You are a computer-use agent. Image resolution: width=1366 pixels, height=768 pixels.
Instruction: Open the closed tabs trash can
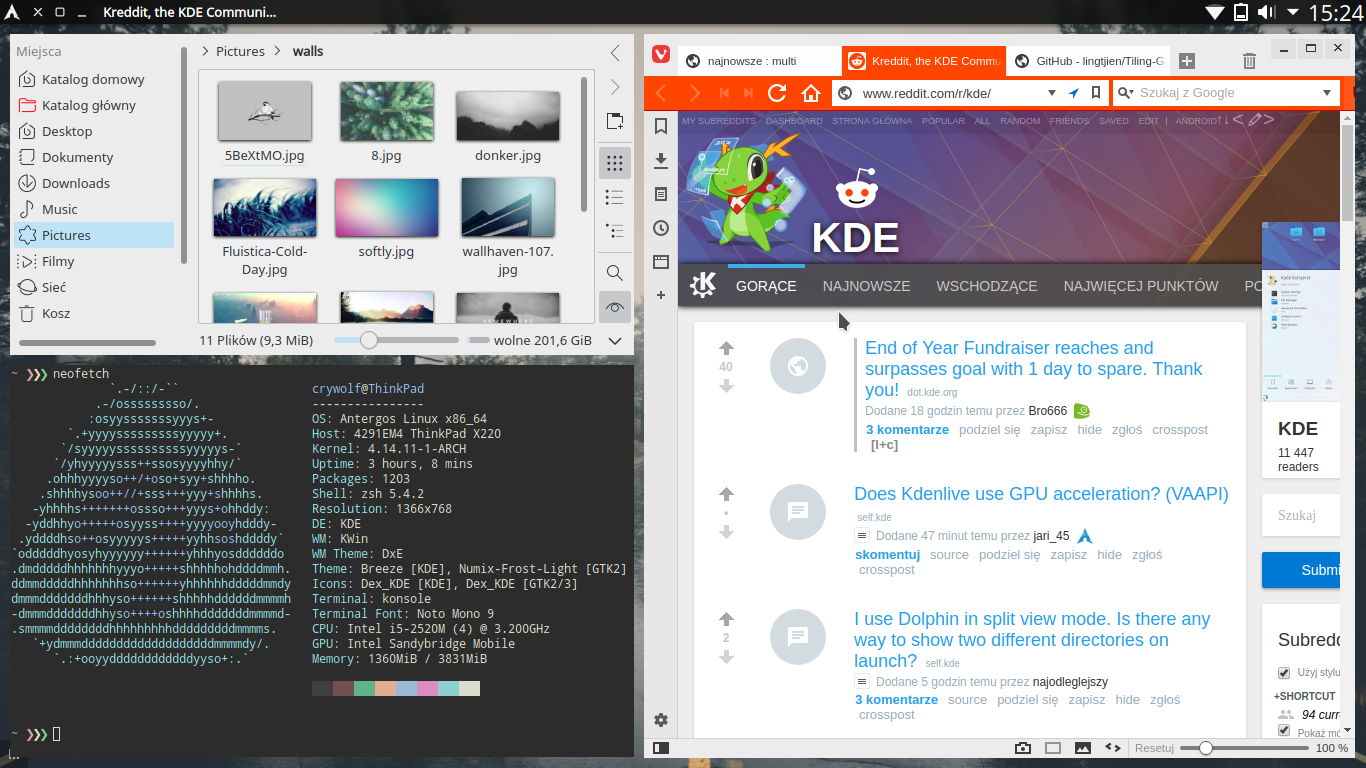pyautogui.click(x=1250, y=61)
